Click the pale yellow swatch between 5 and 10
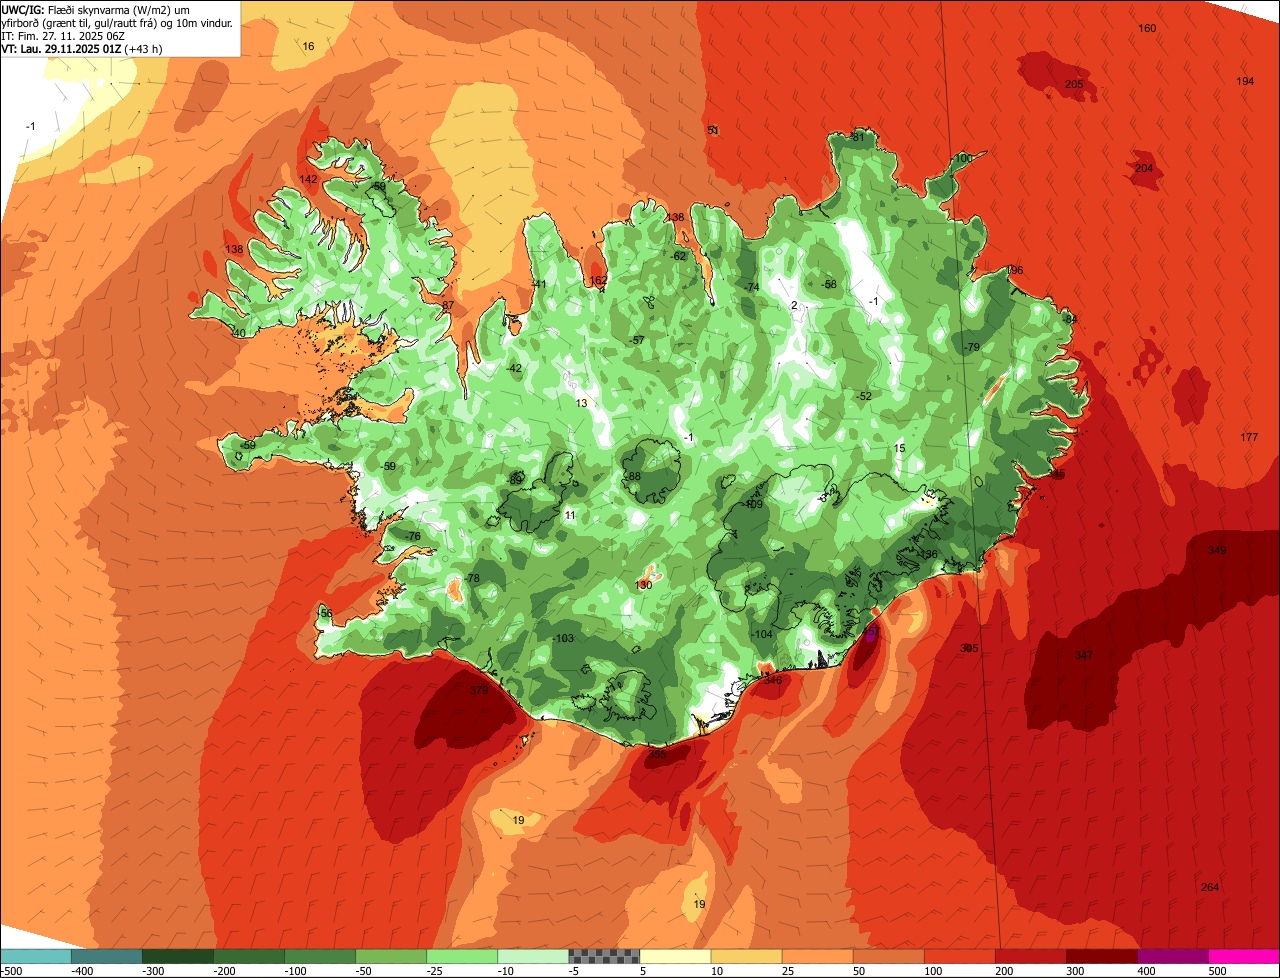 675,956
